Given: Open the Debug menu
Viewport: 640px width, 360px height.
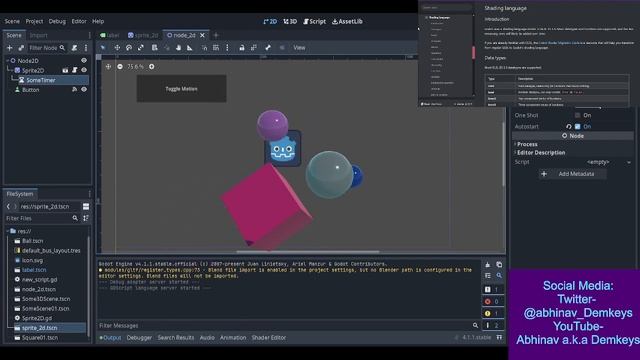Looking at the screenshot, I should 57,21.
